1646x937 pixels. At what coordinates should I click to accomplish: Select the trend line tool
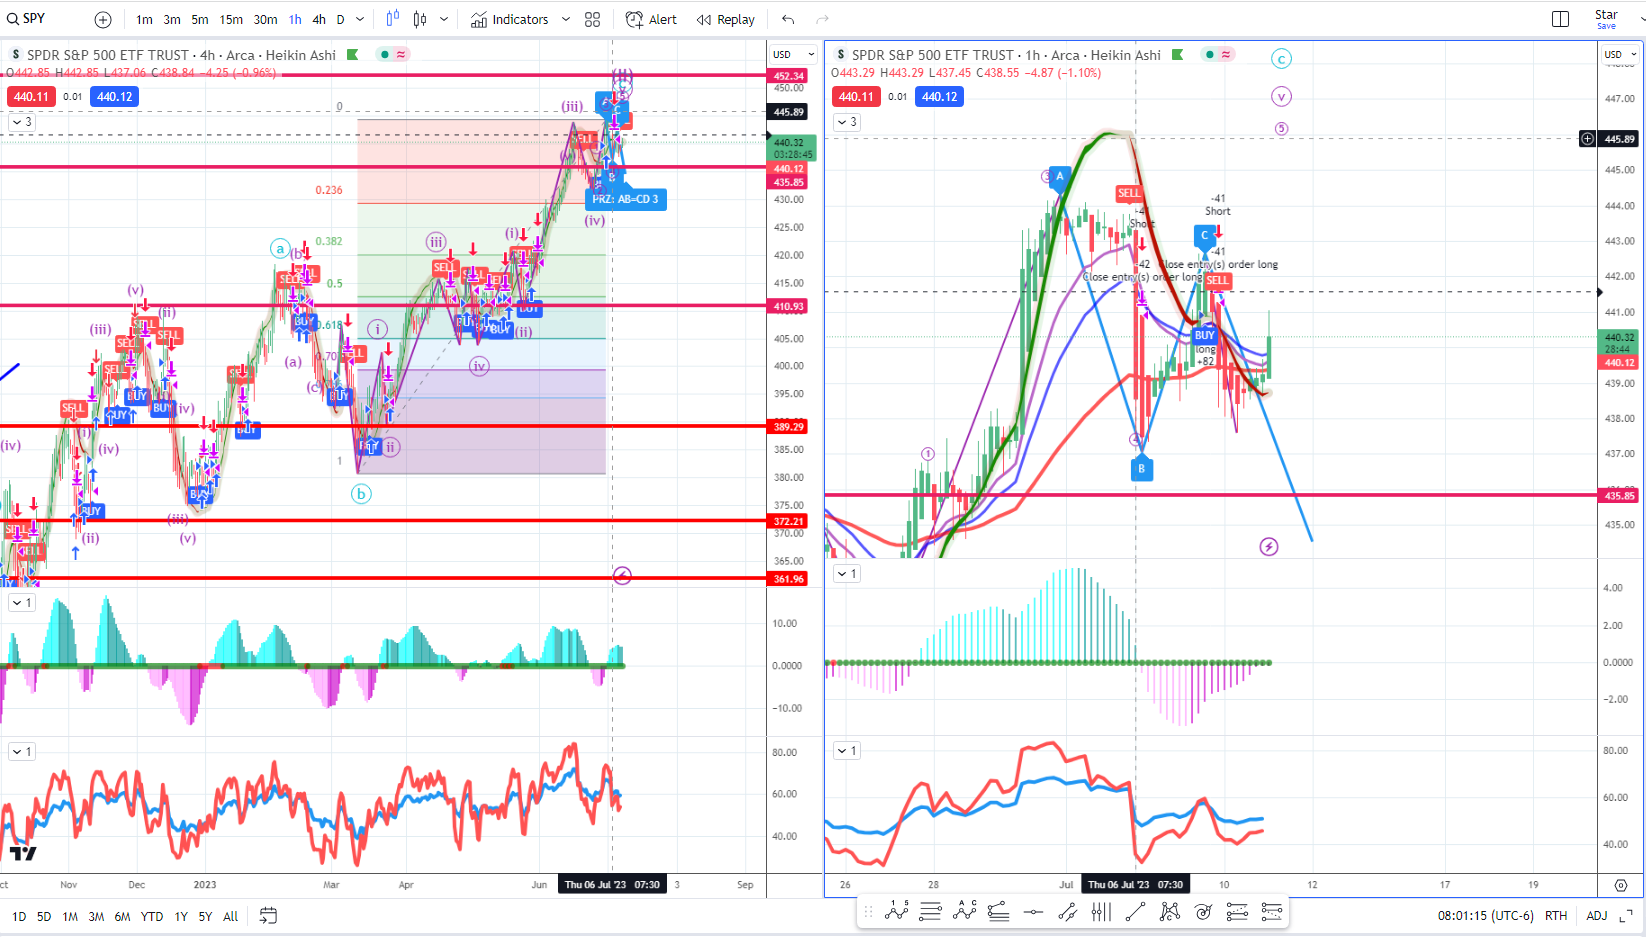click(1135, 911)
